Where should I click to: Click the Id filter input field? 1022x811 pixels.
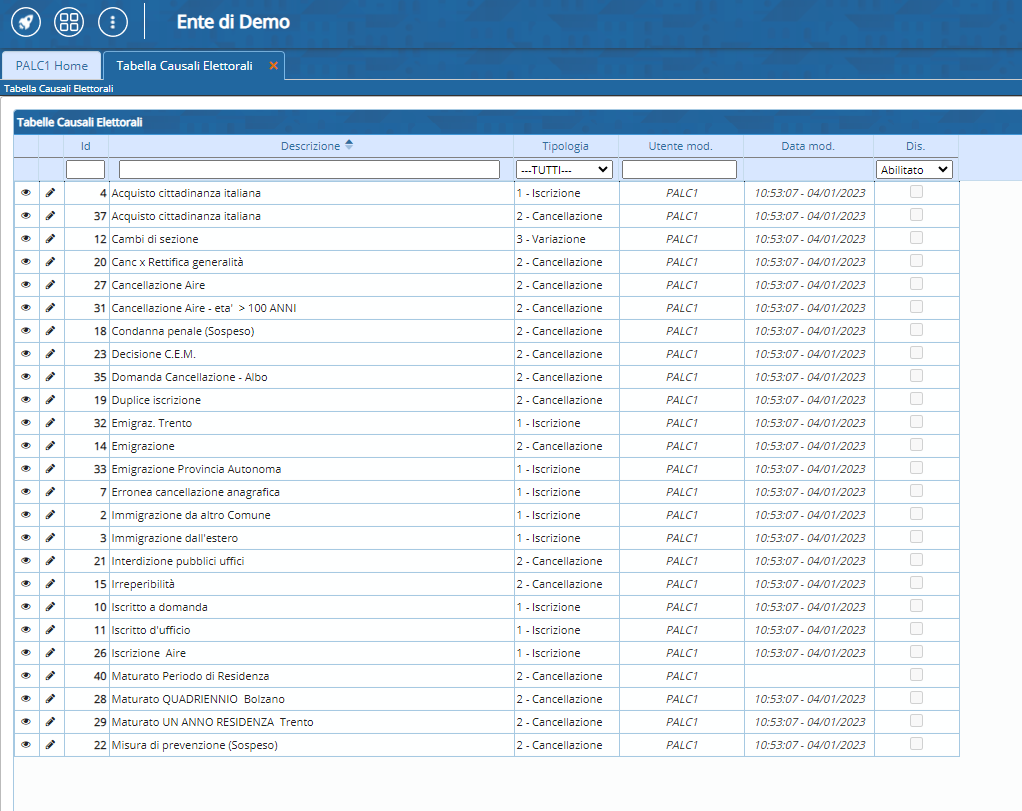[86, 170]
